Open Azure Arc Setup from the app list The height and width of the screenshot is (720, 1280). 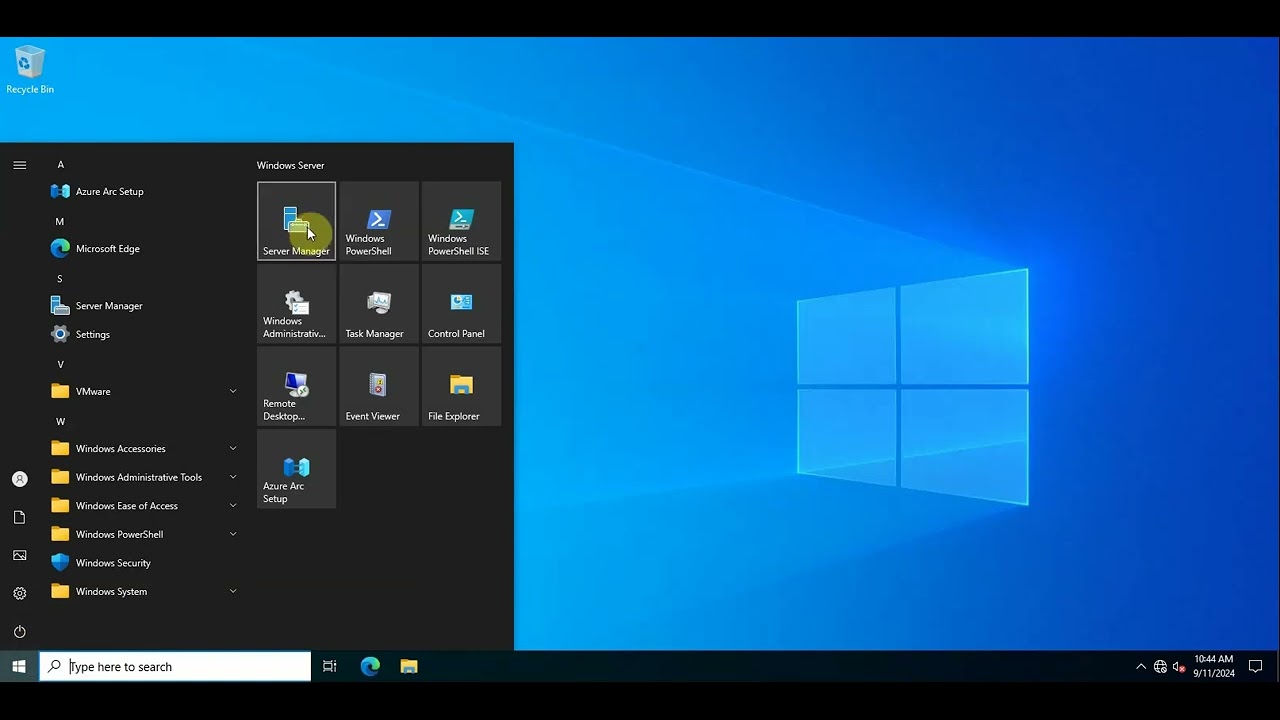click(145, 191)
